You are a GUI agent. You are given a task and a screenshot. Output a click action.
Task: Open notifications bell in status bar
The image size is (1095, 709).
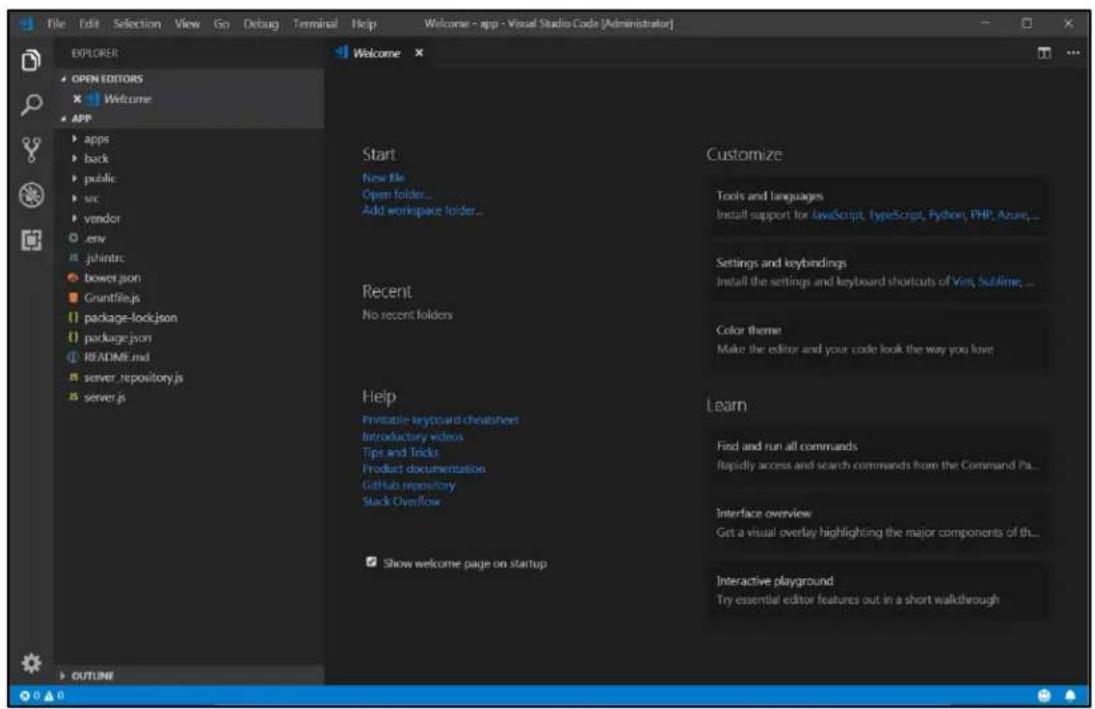click(x=1070, y=695)
